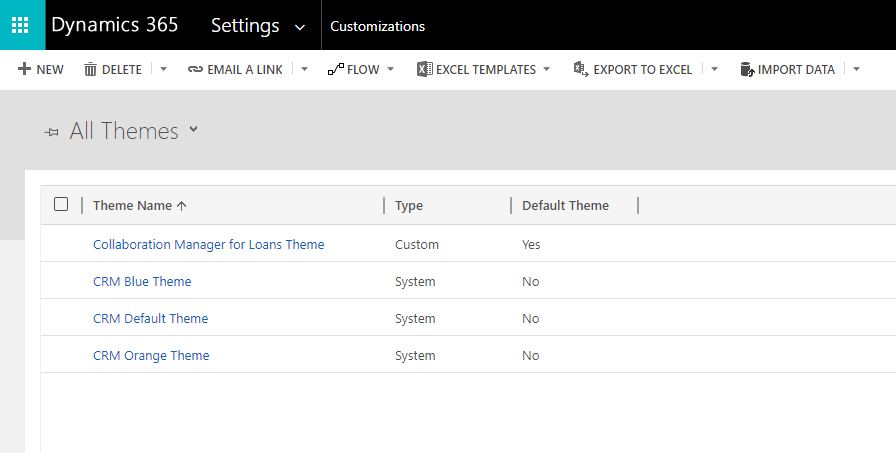
Task: Select the Custom type cell
Action: point(417,244)
